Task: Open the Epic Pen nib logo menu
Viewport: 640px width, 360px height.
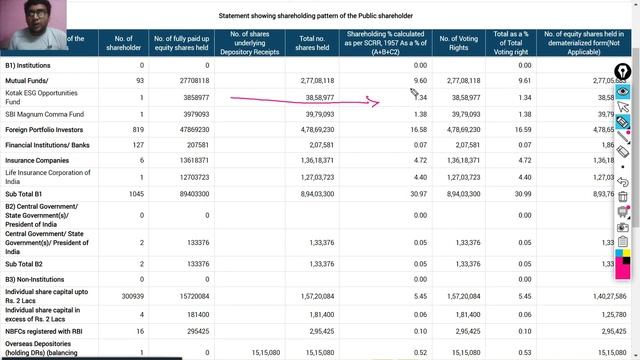Action: (622, 72)
